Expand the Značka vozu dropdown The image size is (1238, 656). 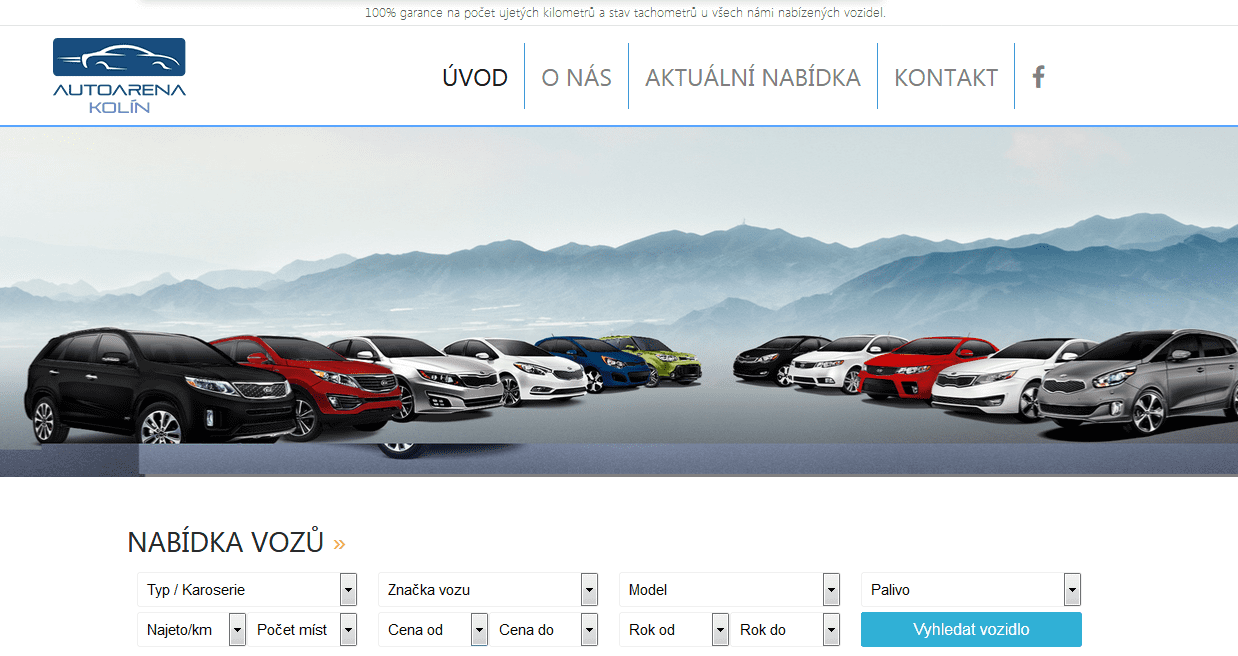(488, 590)
